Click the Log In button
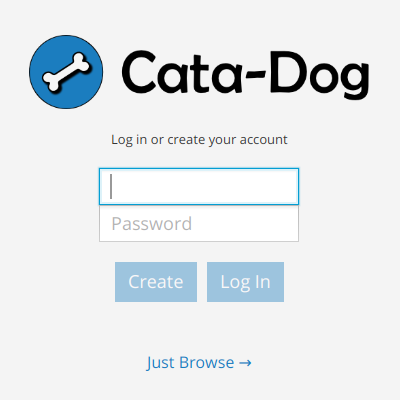The height and width of the screenshot is (400, 400). pyautogui.click(x=245, y=282)
